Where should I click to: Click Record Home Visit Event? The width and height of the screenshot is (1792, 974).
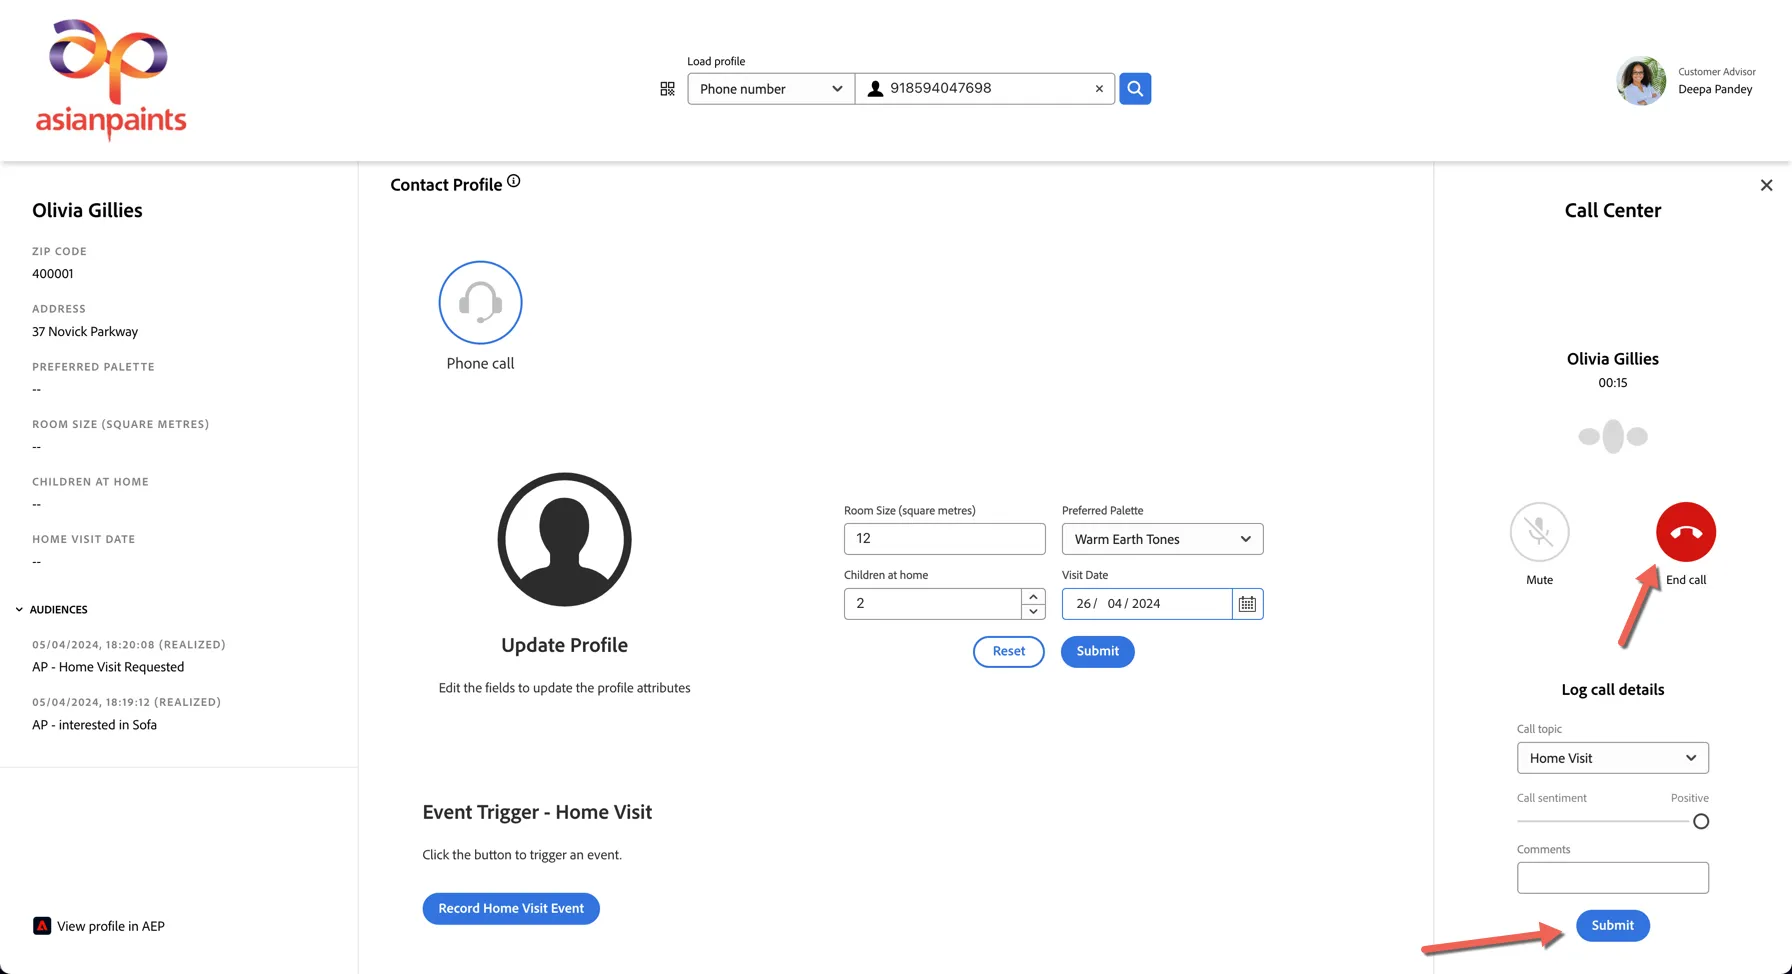coord(511,909)
